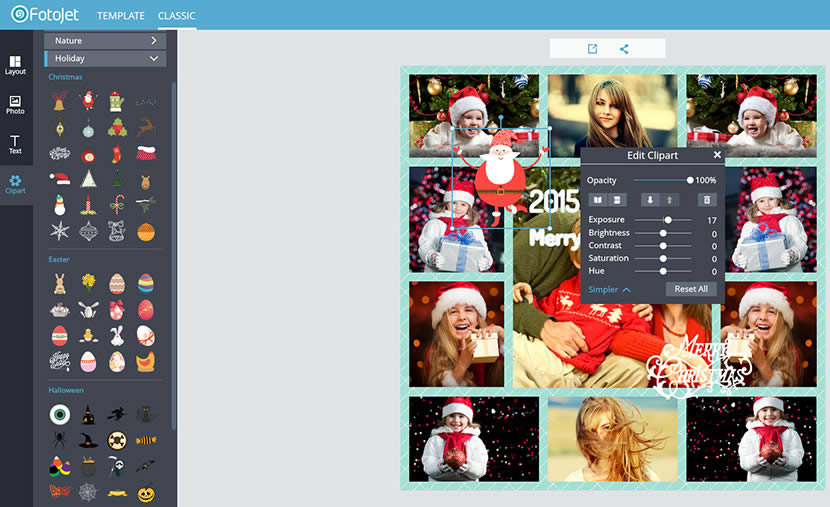Add the haunted house clipart
Viewport: 830px width, 507px height.
coord(88,415)
